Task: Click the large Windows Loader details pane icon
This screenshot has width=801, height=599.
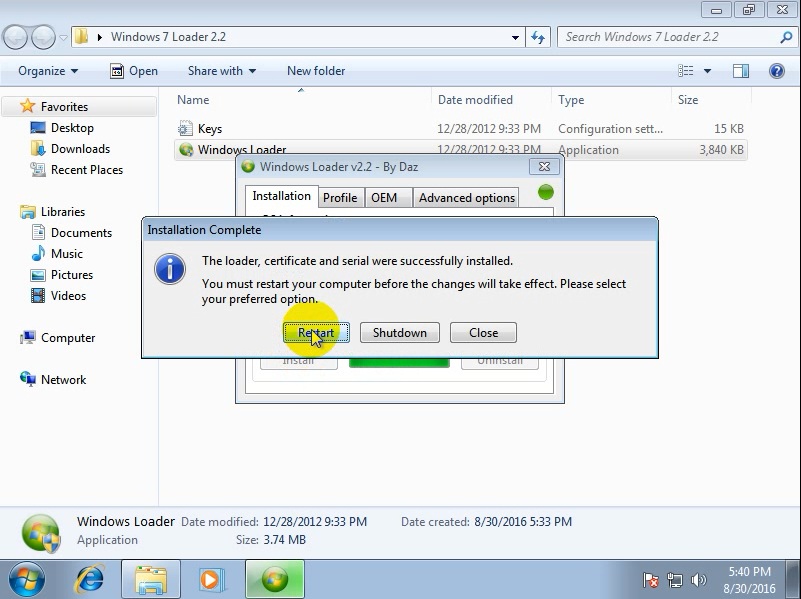Action: 41,533
